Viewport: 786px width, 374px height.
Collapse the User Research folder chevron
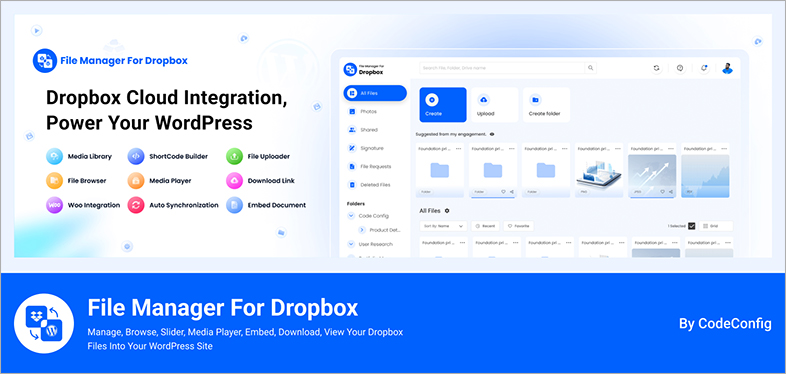(x=351, y=244)
